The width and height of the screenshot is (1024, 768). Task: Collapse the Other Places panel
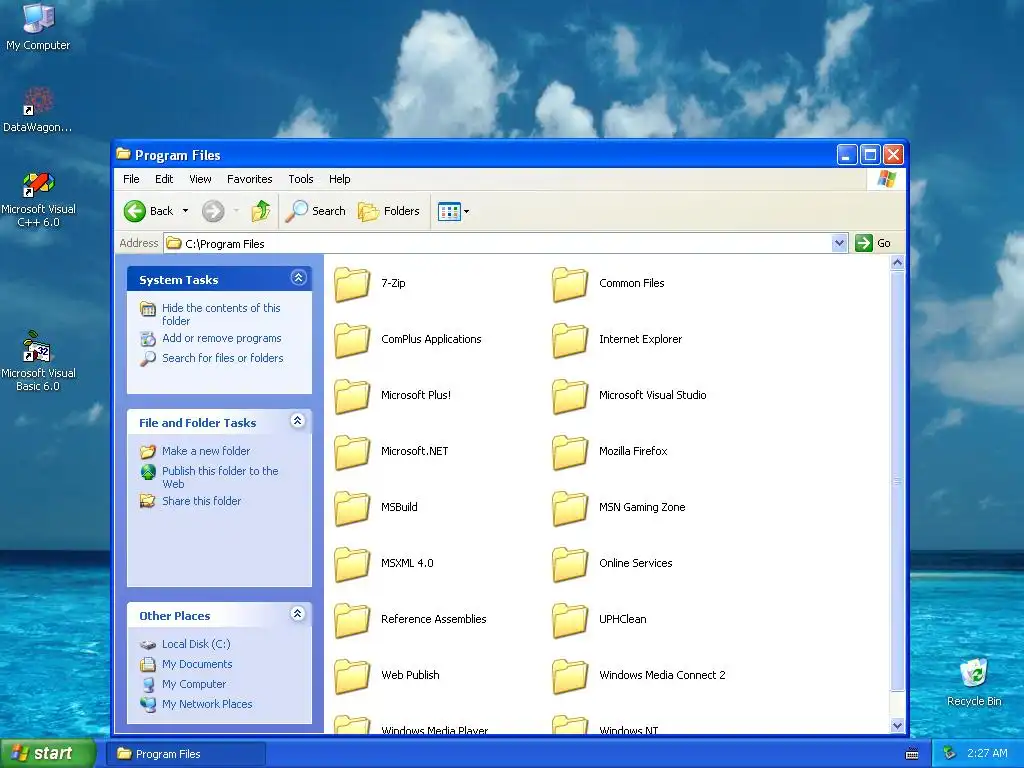pyautogui.click(x=298, y=614)
